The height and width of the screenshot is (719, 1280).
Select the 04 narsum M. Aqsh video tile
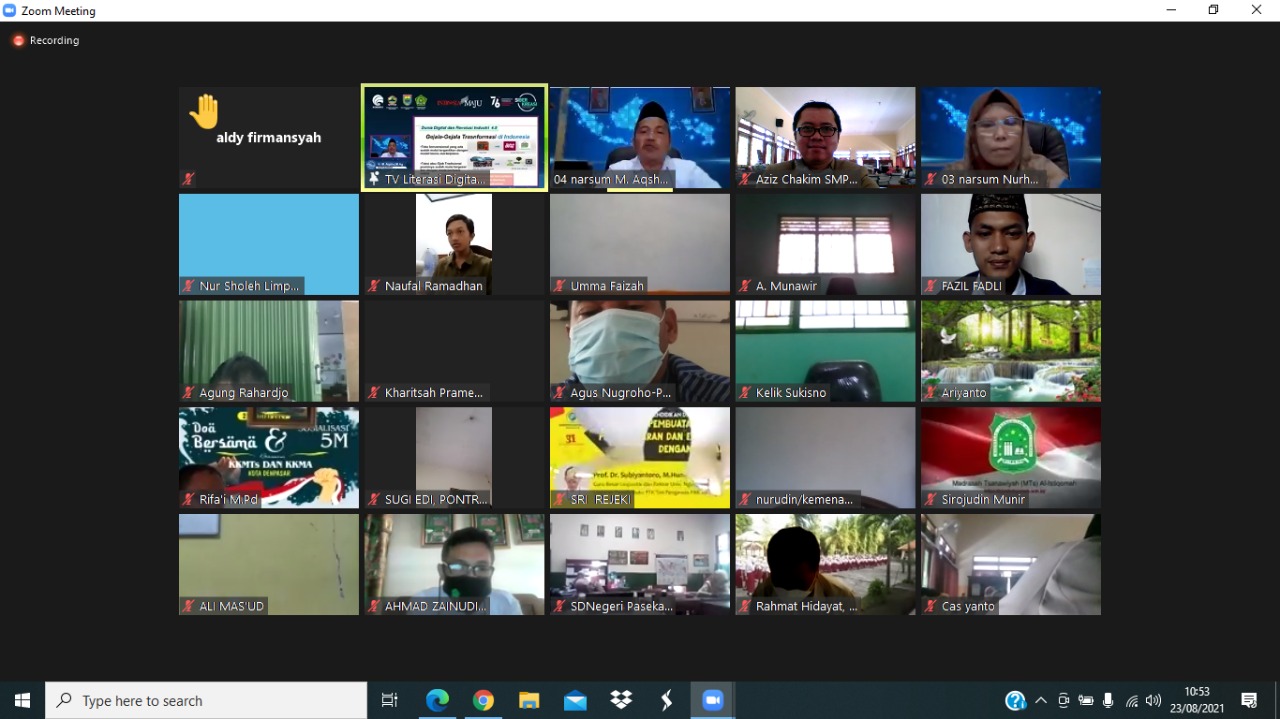(640, 137)
